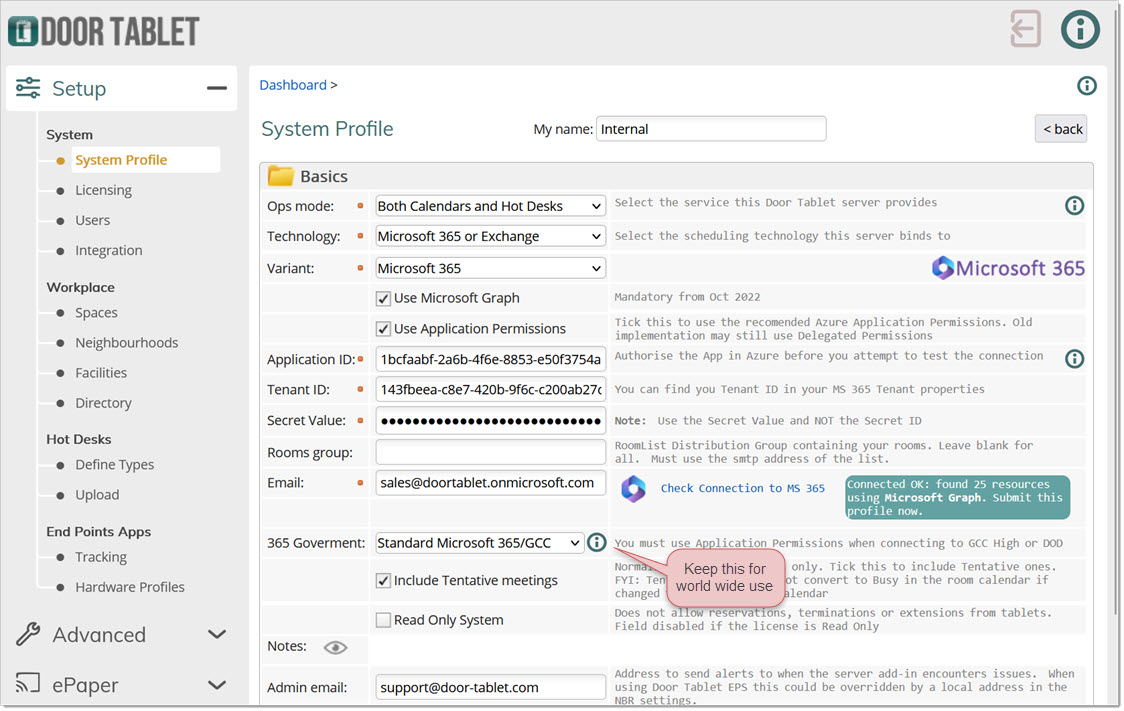Uncheck Use Microsoft Graph
The width and height of the screenshot is (1124, 711).
click(x=384, y=299)
